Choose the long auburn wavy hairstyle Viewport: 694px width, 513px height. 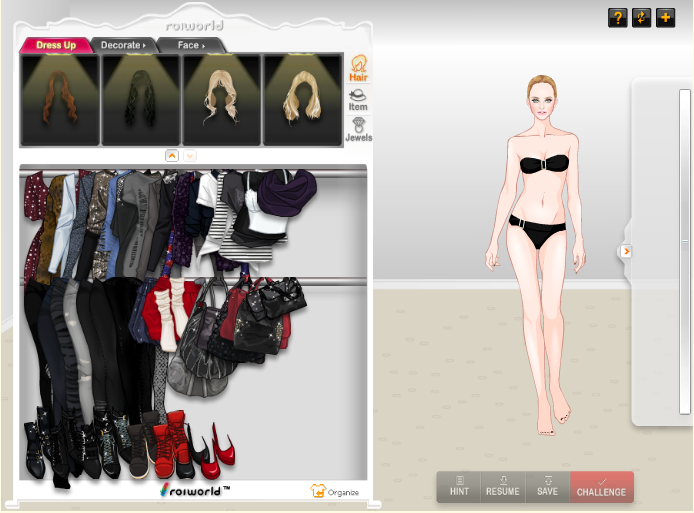coord(60,99)
